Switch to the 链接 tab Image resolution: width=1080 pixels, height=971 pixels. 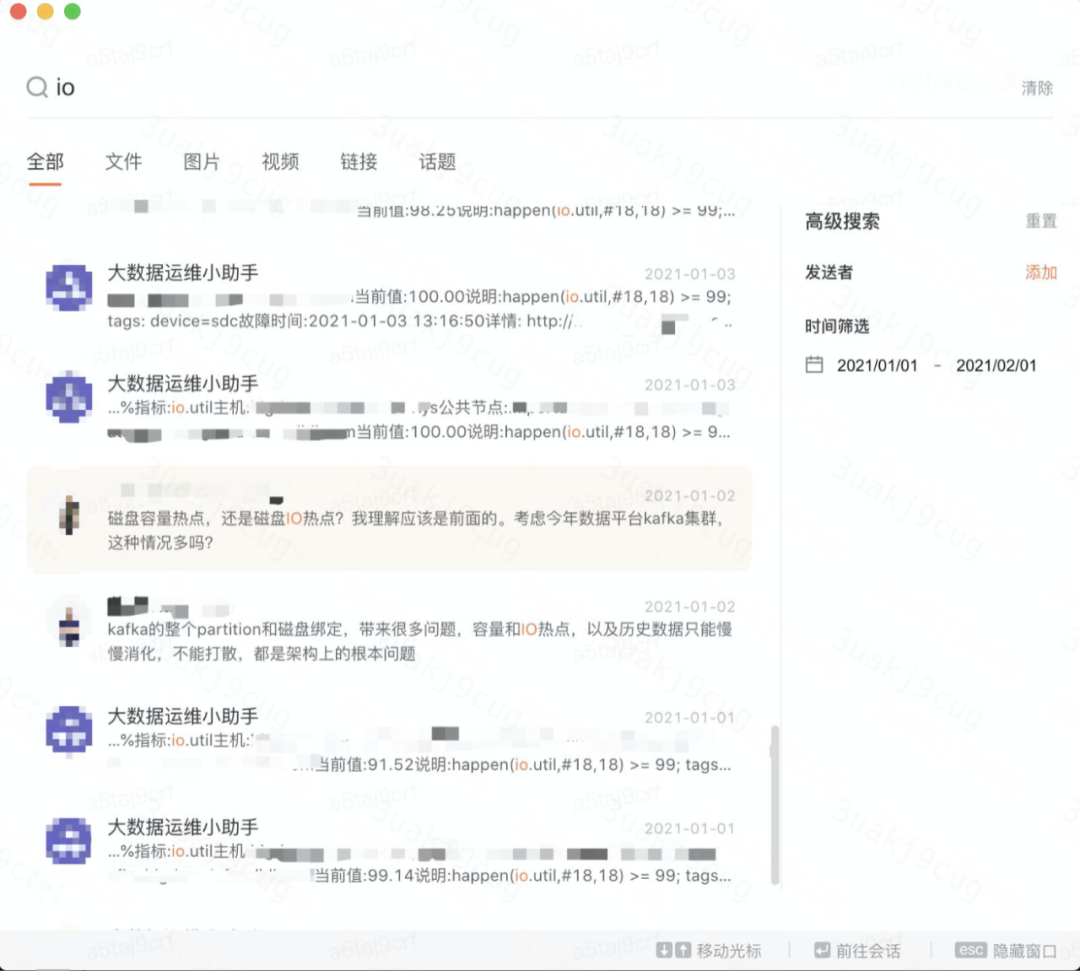(359, 162)
